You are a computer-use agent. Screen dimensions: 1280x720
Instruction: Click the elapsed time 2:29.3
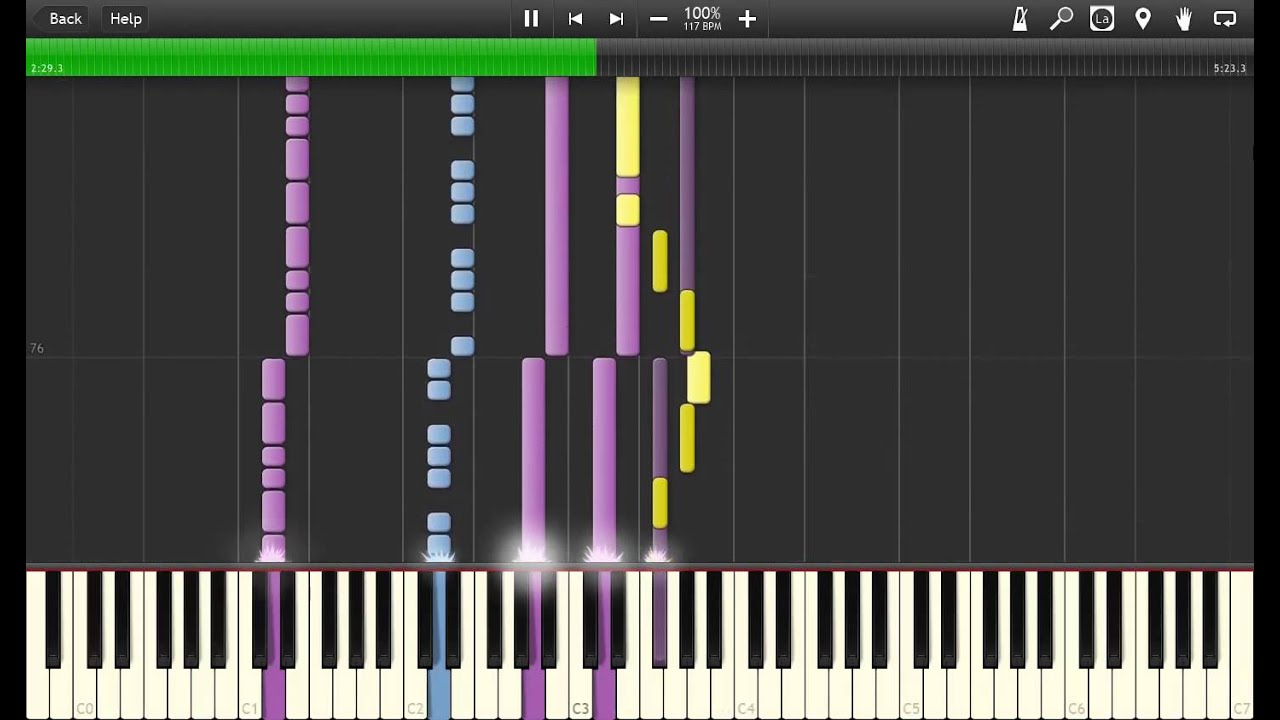47,68
